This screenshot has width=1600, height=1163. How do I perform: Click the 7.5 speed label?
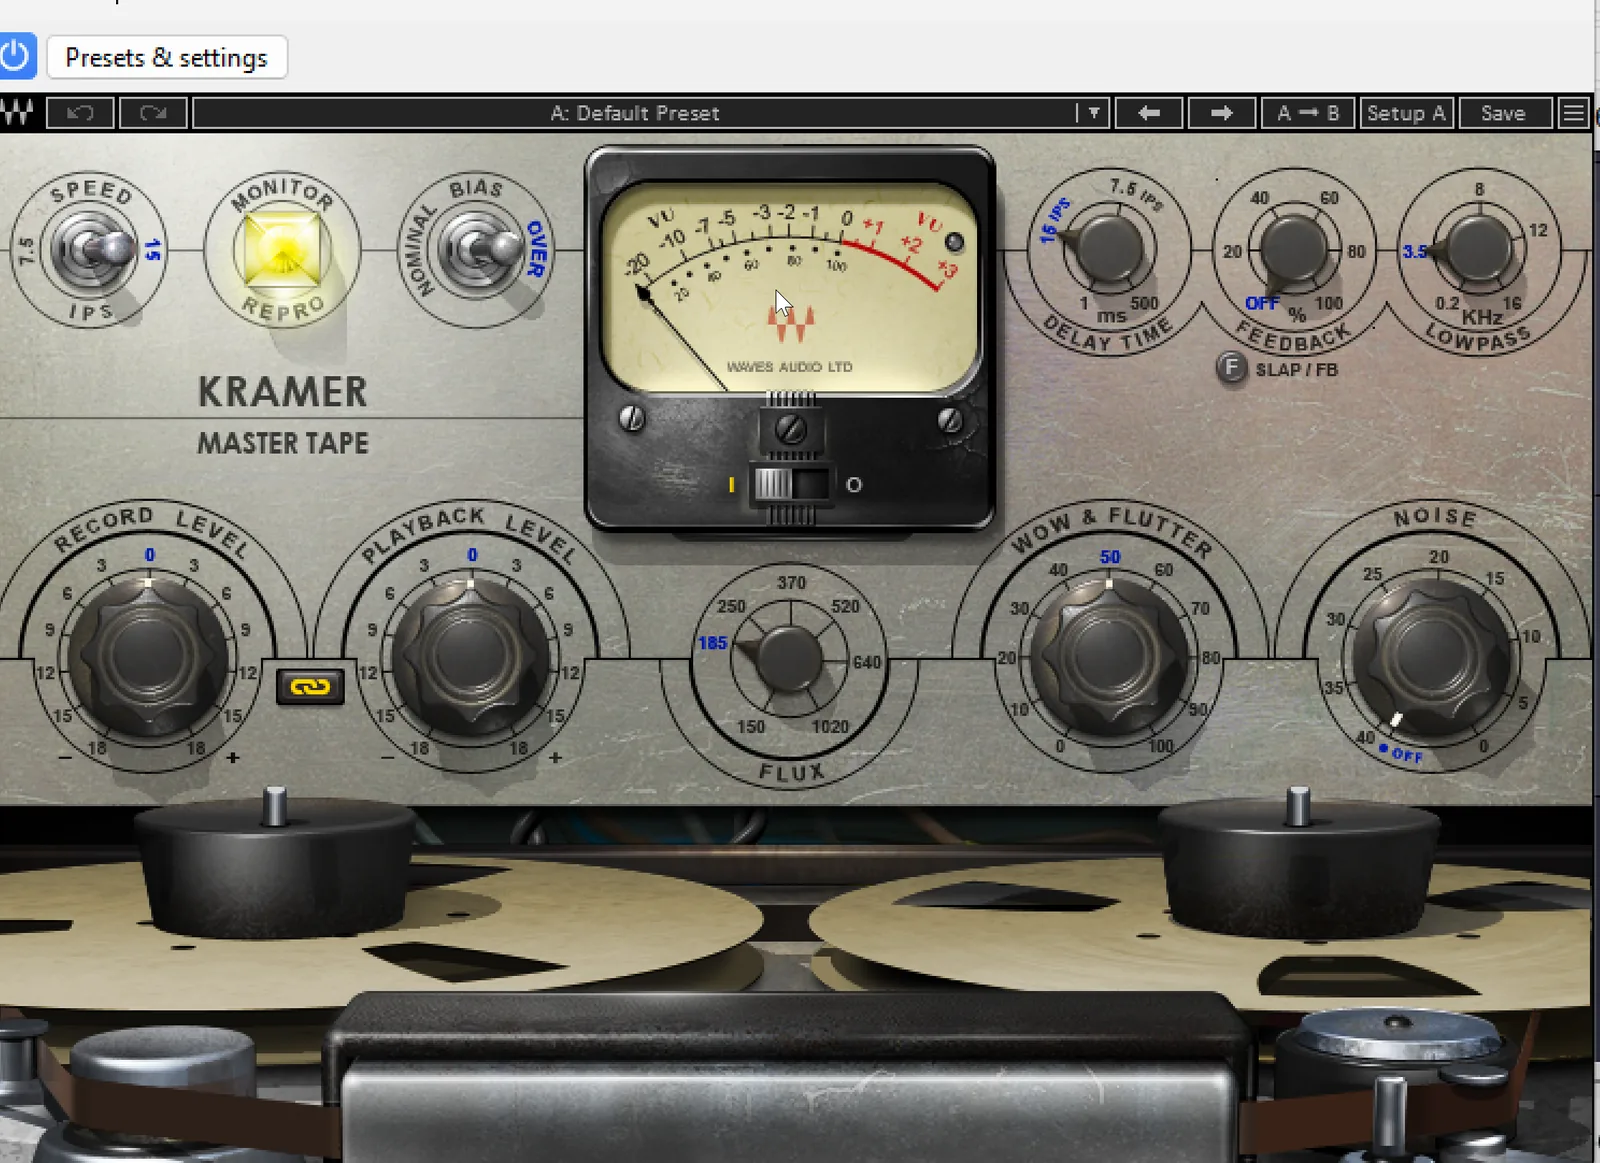[x=26, y=251]
